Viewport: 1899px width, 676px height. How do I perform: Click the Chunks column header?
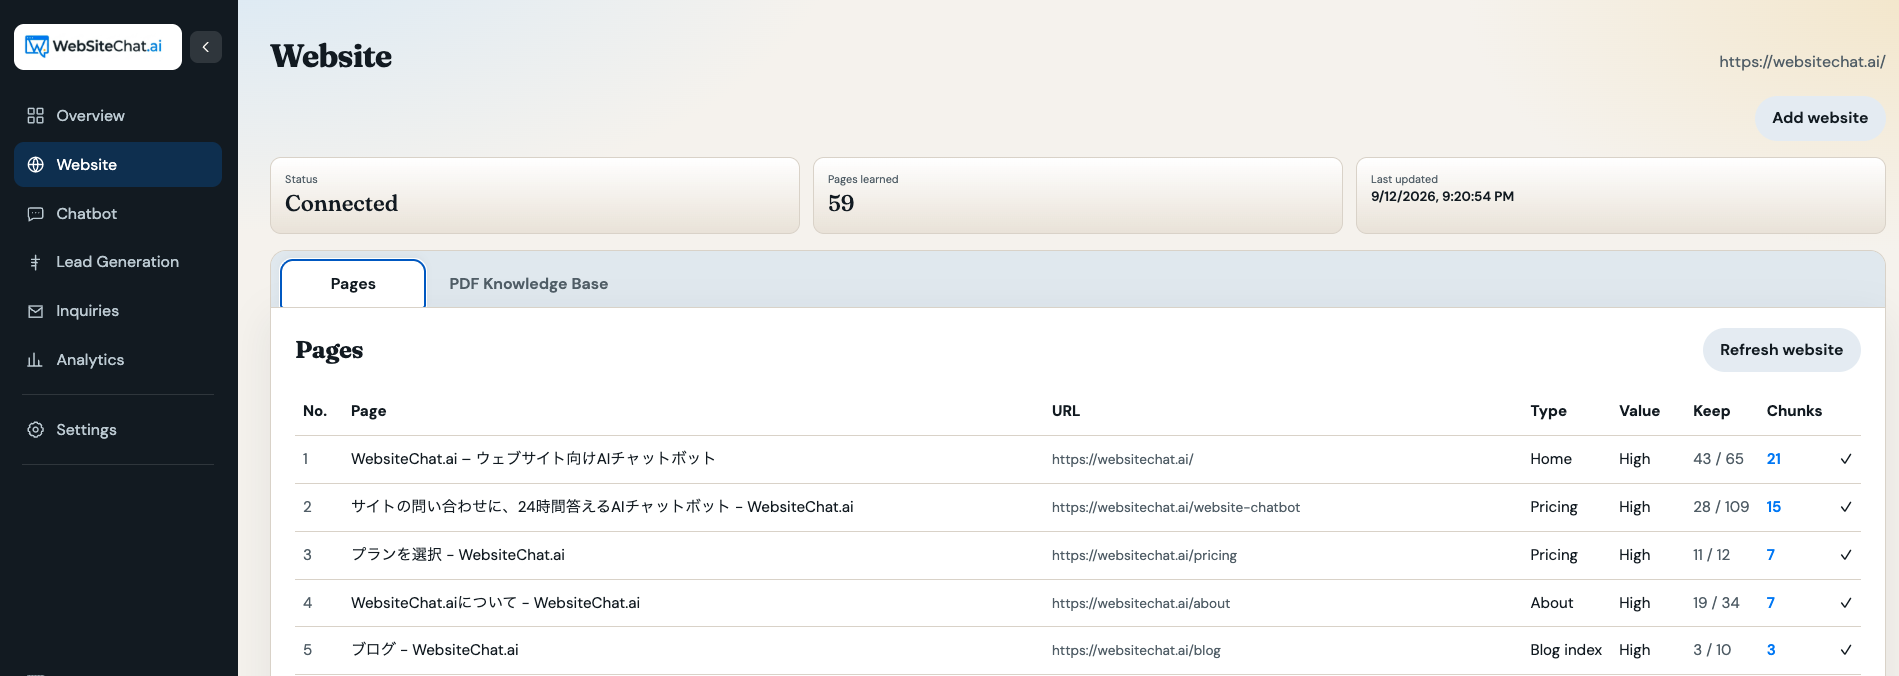(1794, 411)
